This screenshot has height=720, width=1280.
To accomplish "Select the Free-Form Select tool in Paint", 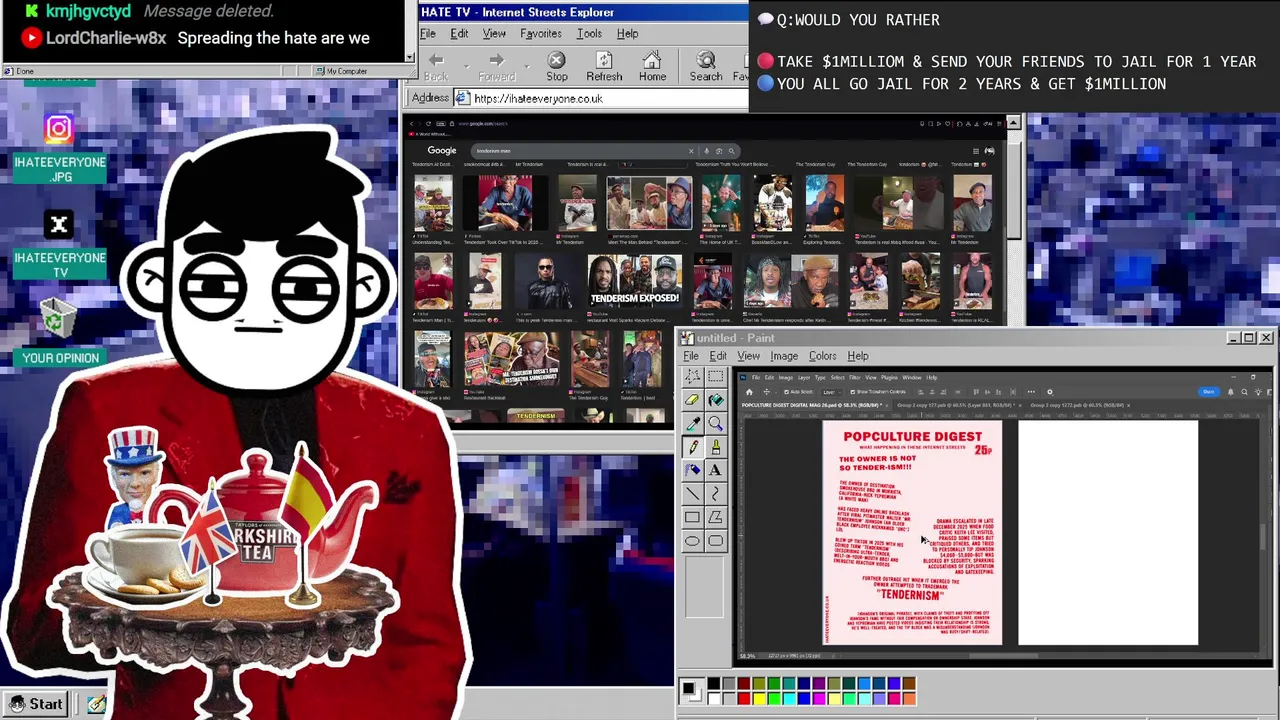I will pos(692,376).
